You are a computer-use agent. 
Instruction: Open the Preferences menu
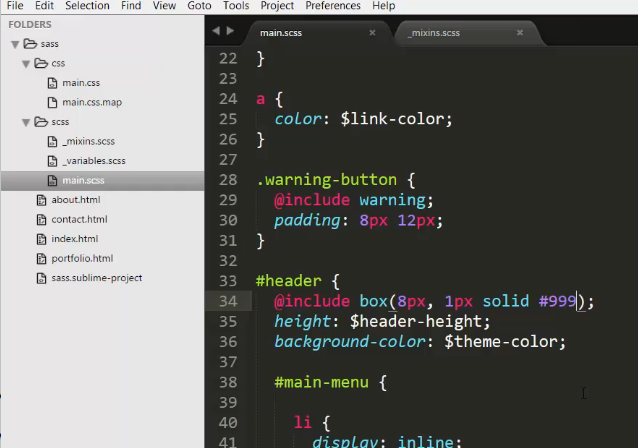[333, 6]
